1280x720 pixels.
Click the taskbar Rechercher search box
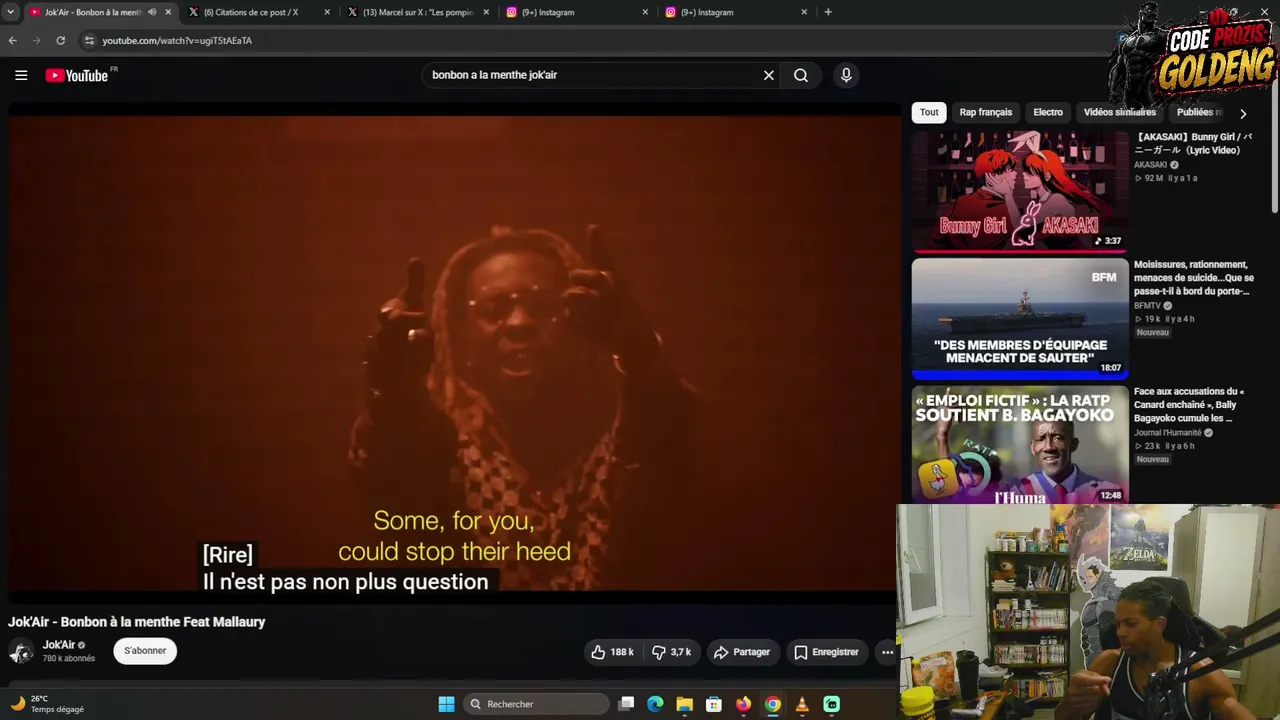pyautogui.click(x=537, y=704)
